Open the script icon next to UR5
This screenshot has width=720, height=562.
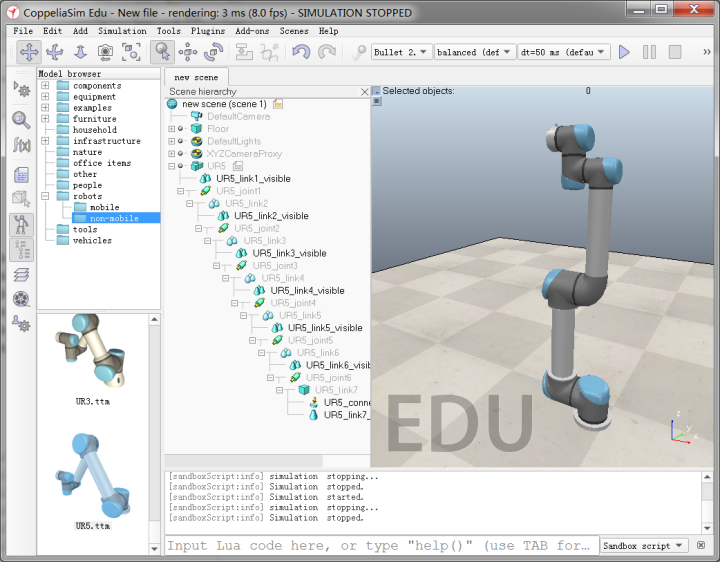click(238, 165)
